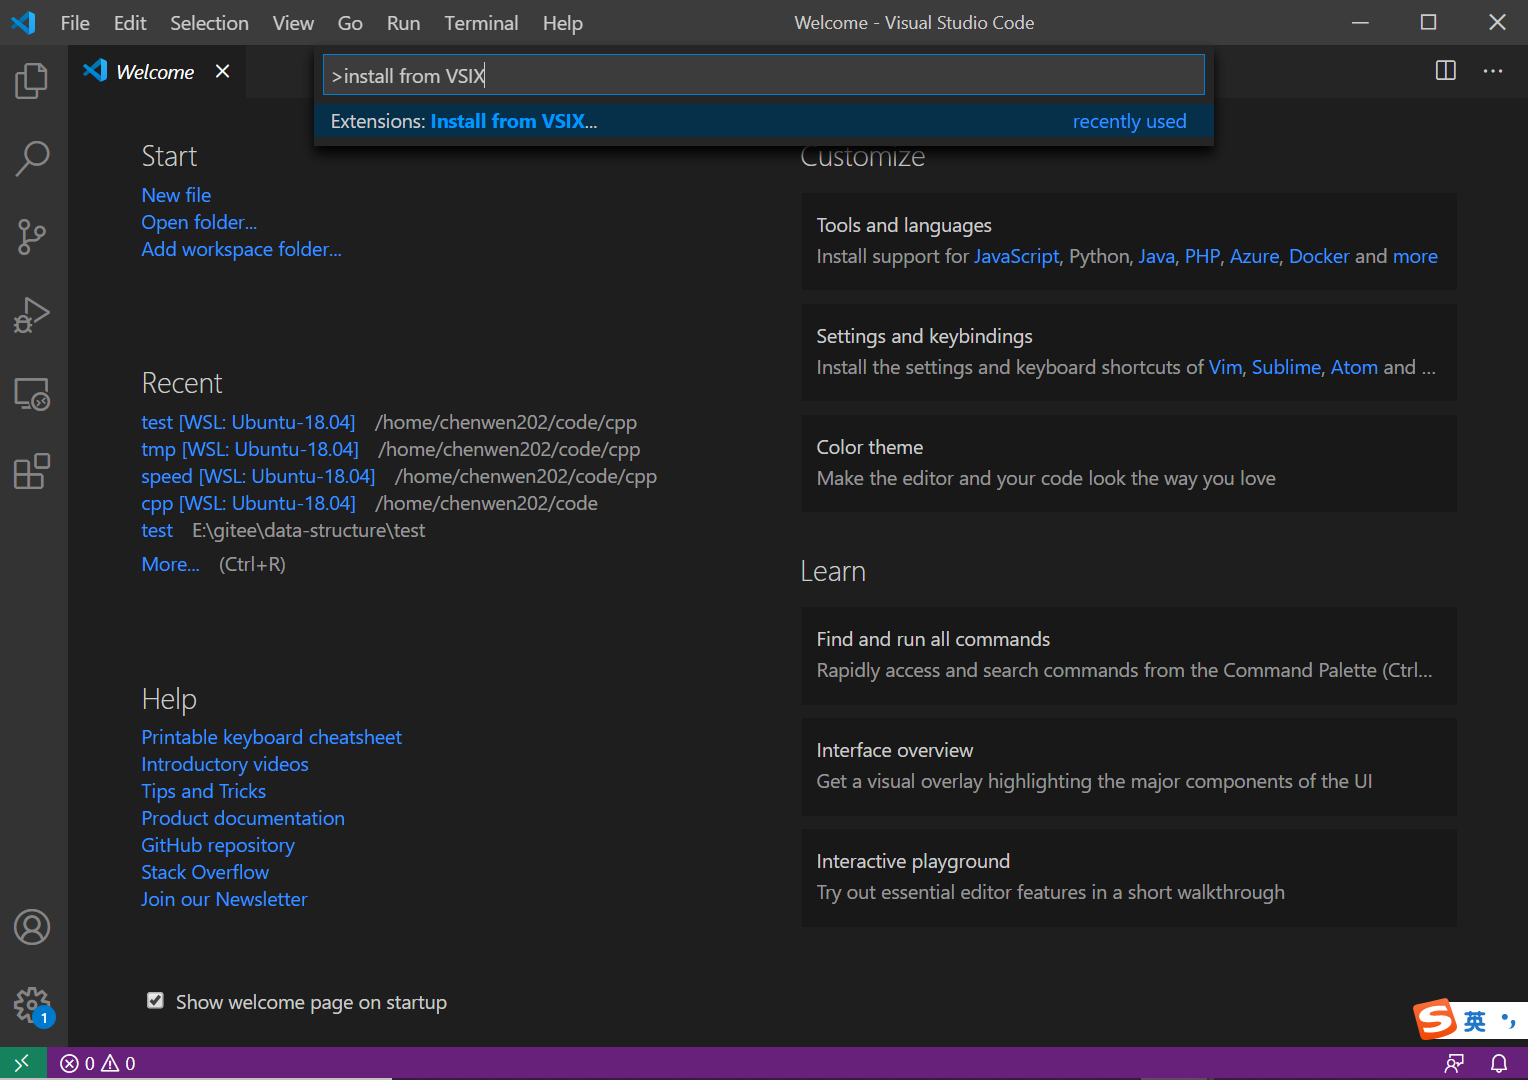The width and height of the screenshot is (1528, 1080).
Task: Open the Run and Debug view
Action: [31, 315]
